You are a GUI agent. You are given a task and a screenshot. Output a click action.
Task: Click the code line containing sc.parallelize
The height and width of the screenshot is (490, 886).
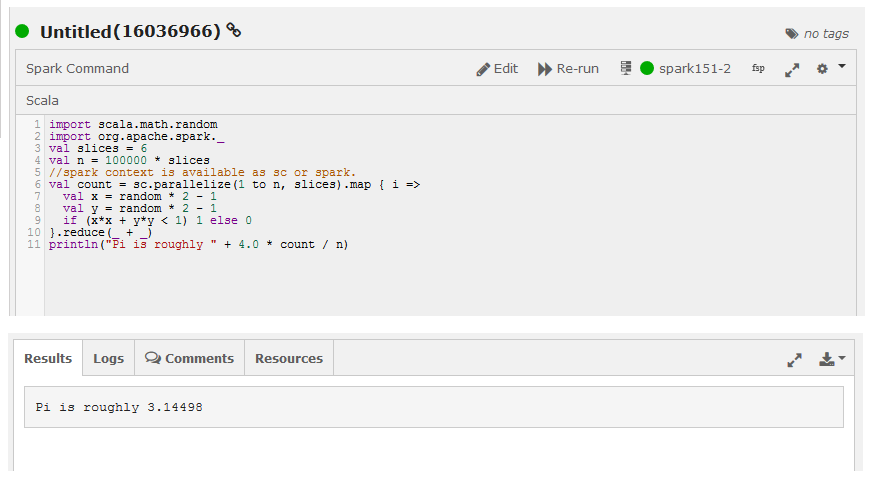pyautogui.click(x=234, y=185)
